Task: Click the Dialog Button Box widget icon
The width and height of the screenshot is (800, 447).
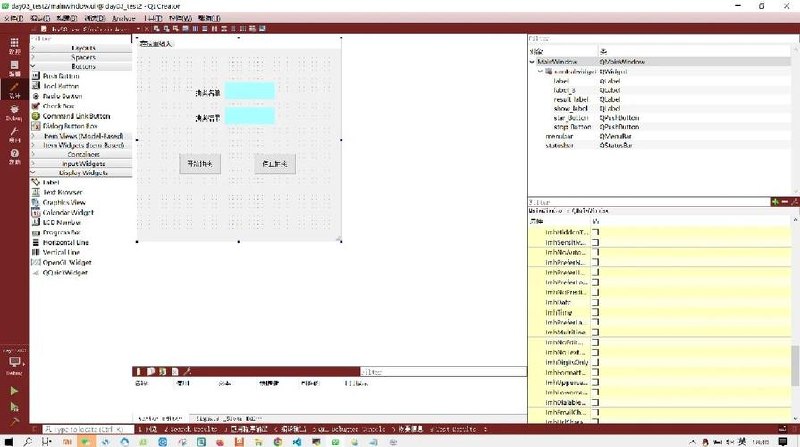Action: [36, 126]
